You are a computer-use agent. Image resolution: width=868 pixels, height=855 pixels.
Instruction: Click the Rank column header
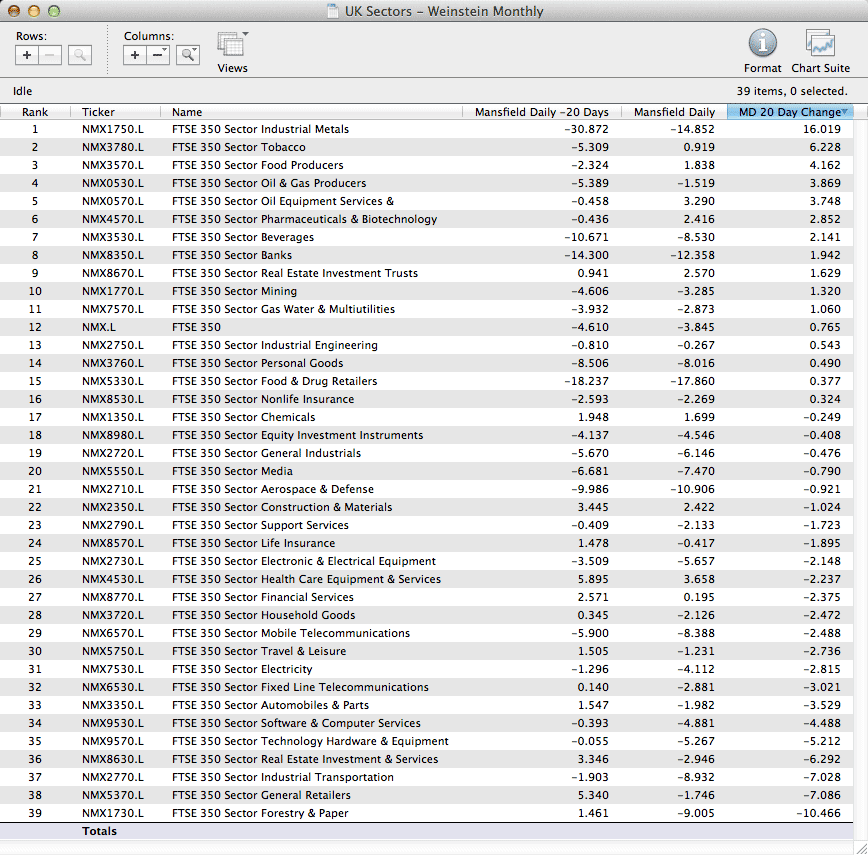point(35,112)
